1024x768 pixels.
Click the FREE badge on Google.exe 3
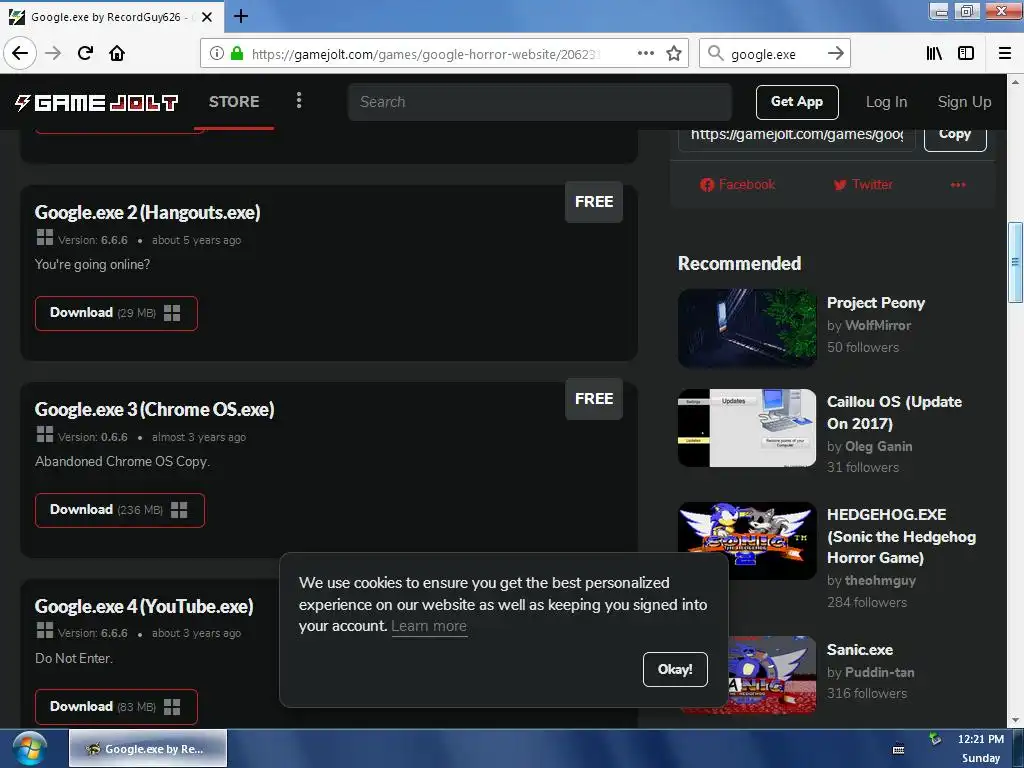pyautogui.click(x=594, y=399)
